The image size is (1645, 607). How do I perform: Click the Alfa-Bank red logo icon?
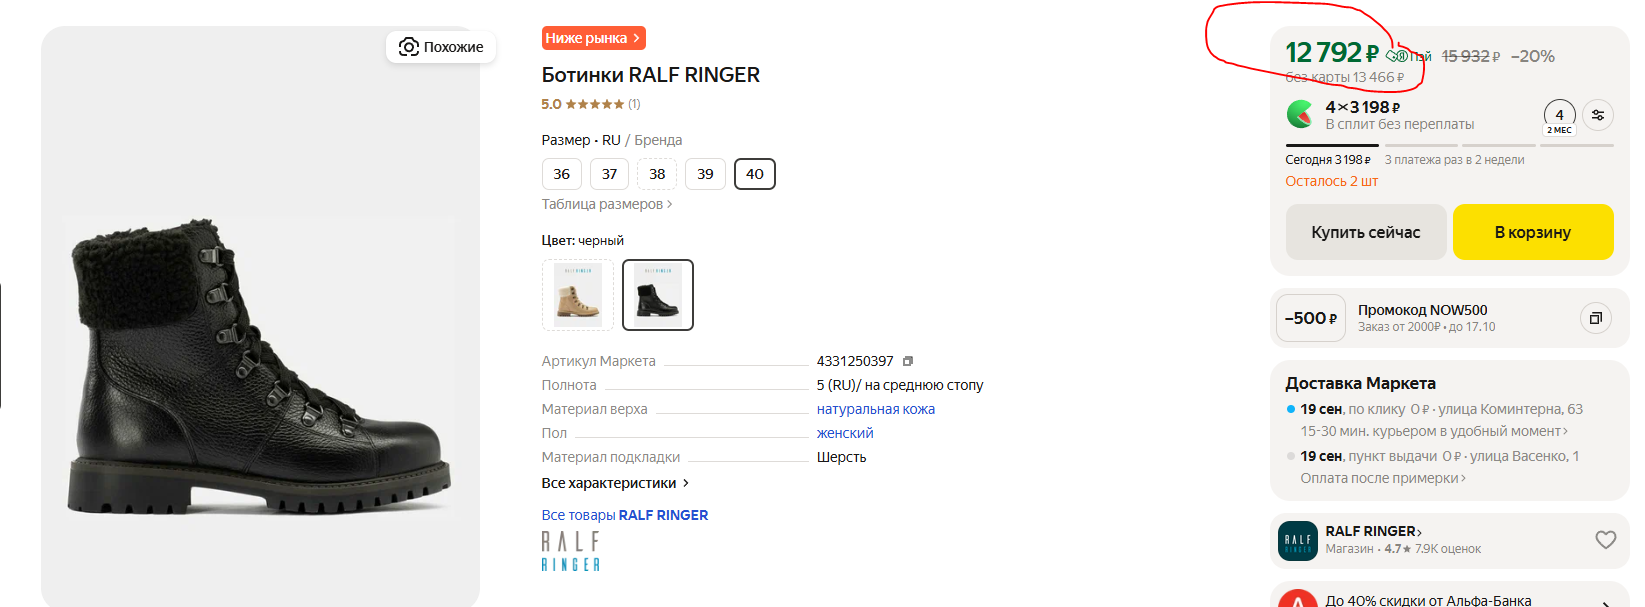1298,599
